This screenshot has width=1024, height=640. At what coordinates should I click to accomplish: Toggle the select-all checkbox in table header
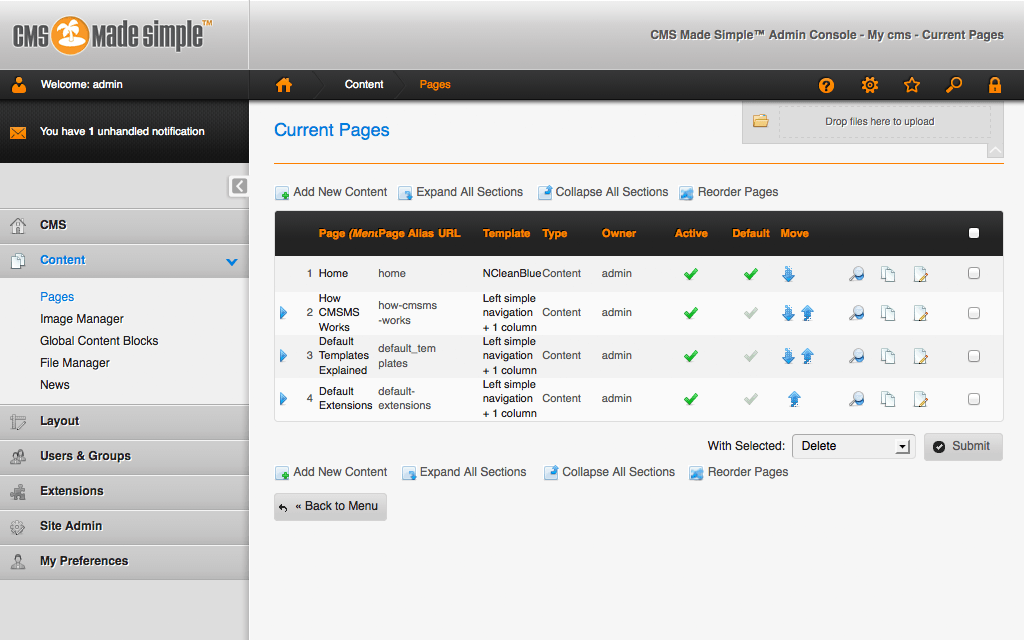(x=974, y=233)
